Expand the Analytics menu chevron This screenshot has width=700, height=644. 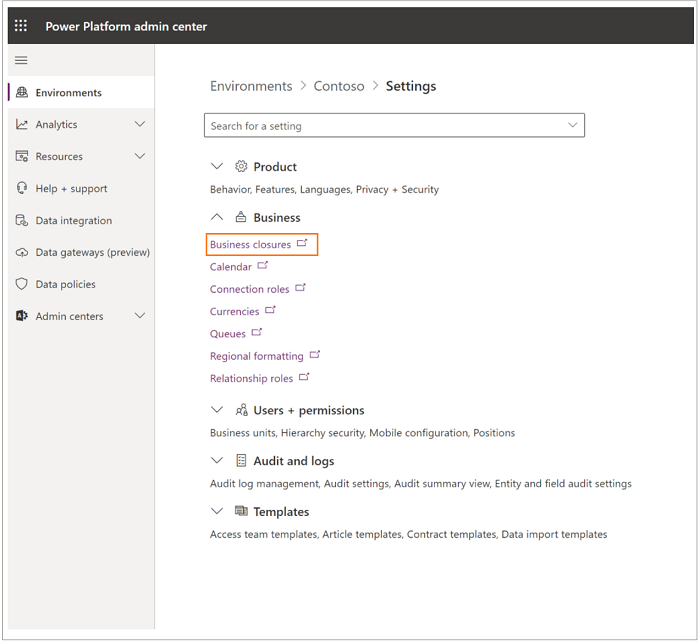point(140,124)
